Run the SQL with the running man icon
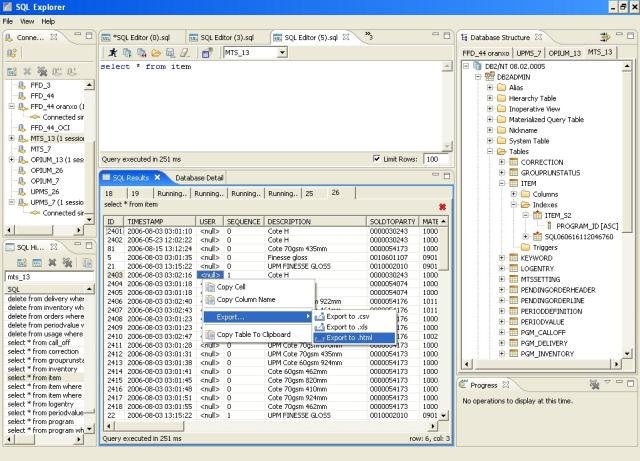The image size is (640, 461). click(x=113, y=53)
